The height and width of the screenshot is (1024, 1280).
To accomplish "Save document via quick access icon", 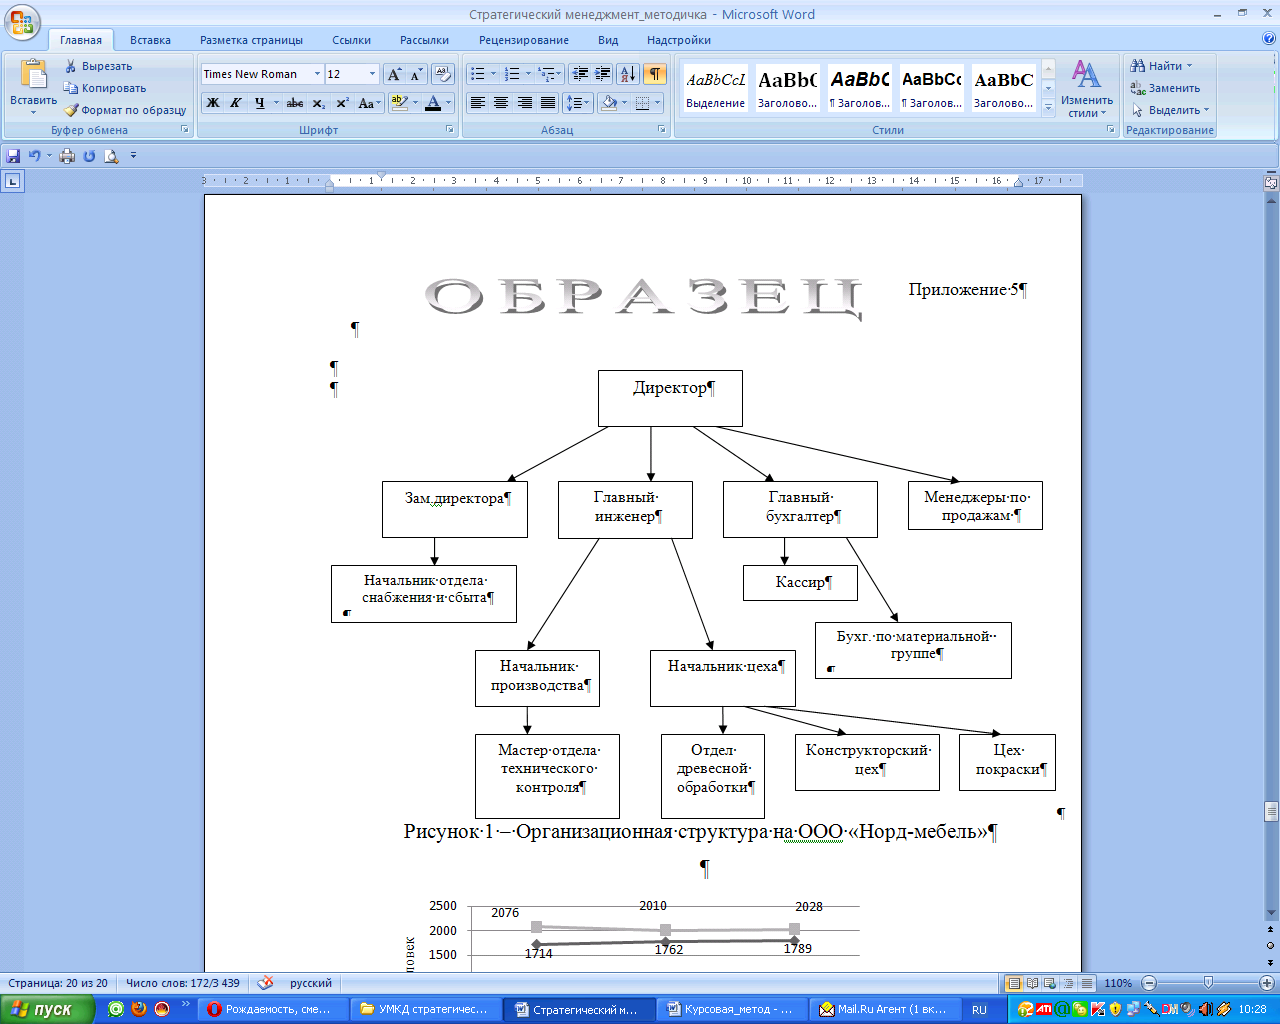I will click(13, 156).
